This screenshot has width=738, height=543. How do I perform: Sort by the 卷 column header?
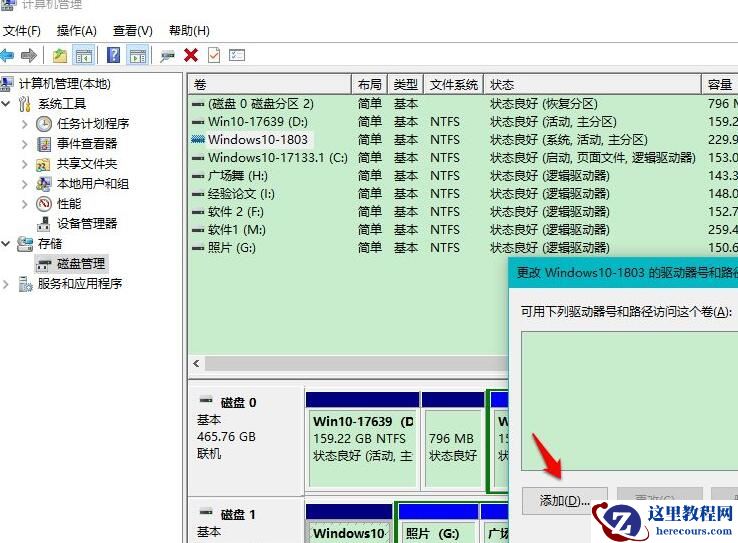270,85
